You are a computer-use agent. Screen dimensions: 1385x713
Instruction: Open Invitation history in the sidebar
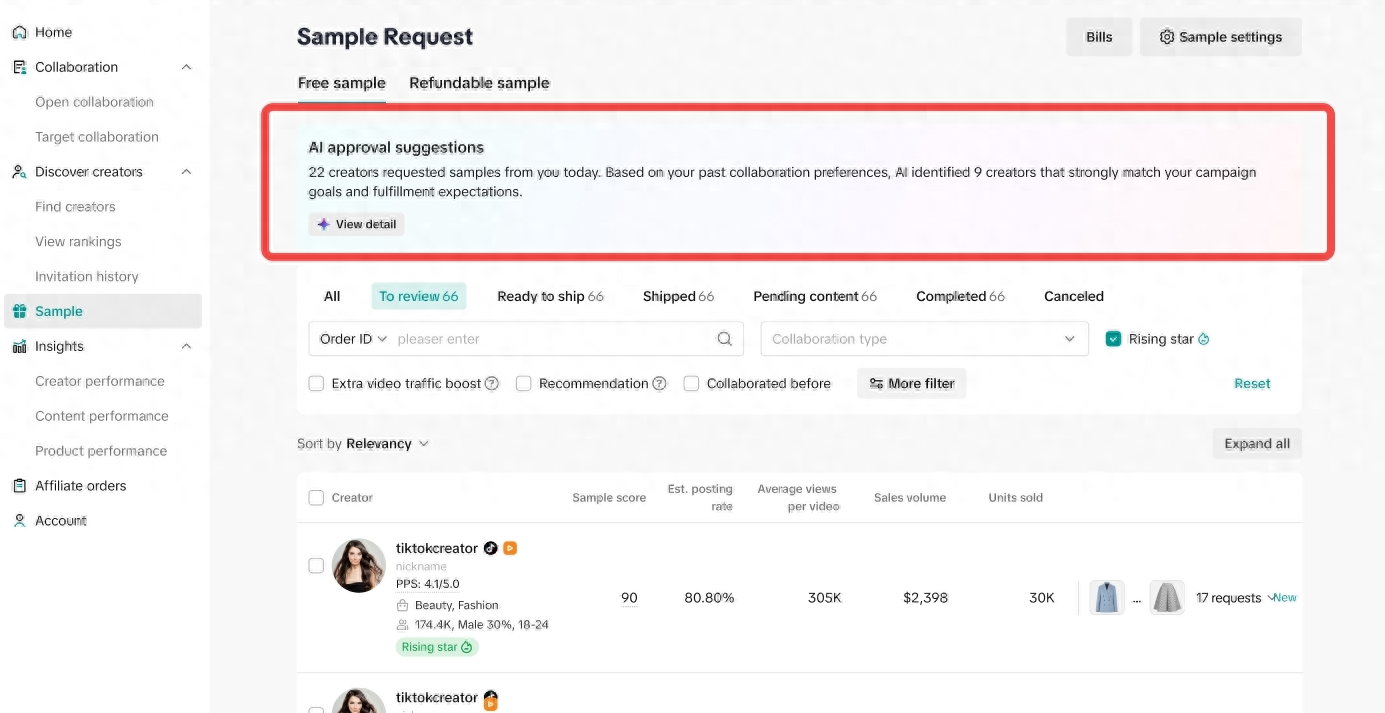(x=87, y=277)
